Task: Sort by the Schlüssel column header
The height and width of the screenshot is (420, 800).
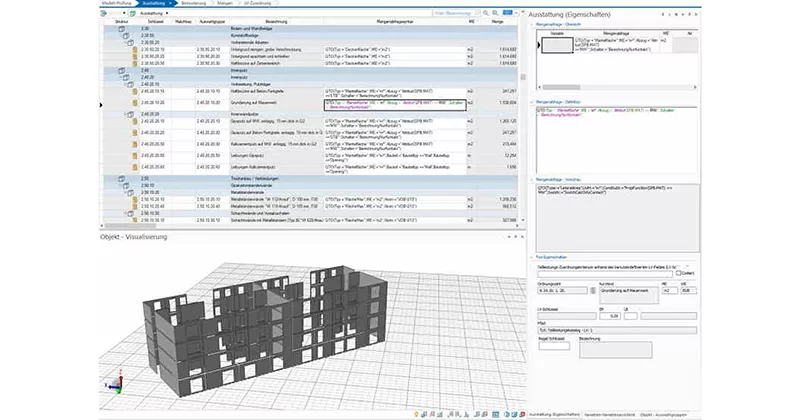Action: coord(156,22)
